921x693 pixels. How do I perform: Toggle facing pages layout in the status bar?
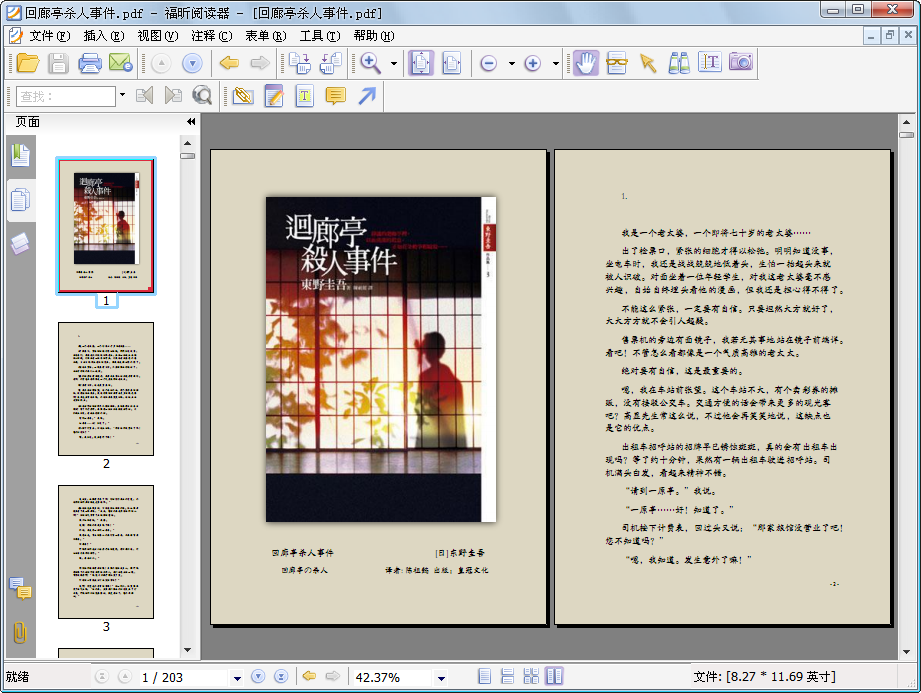554,676
